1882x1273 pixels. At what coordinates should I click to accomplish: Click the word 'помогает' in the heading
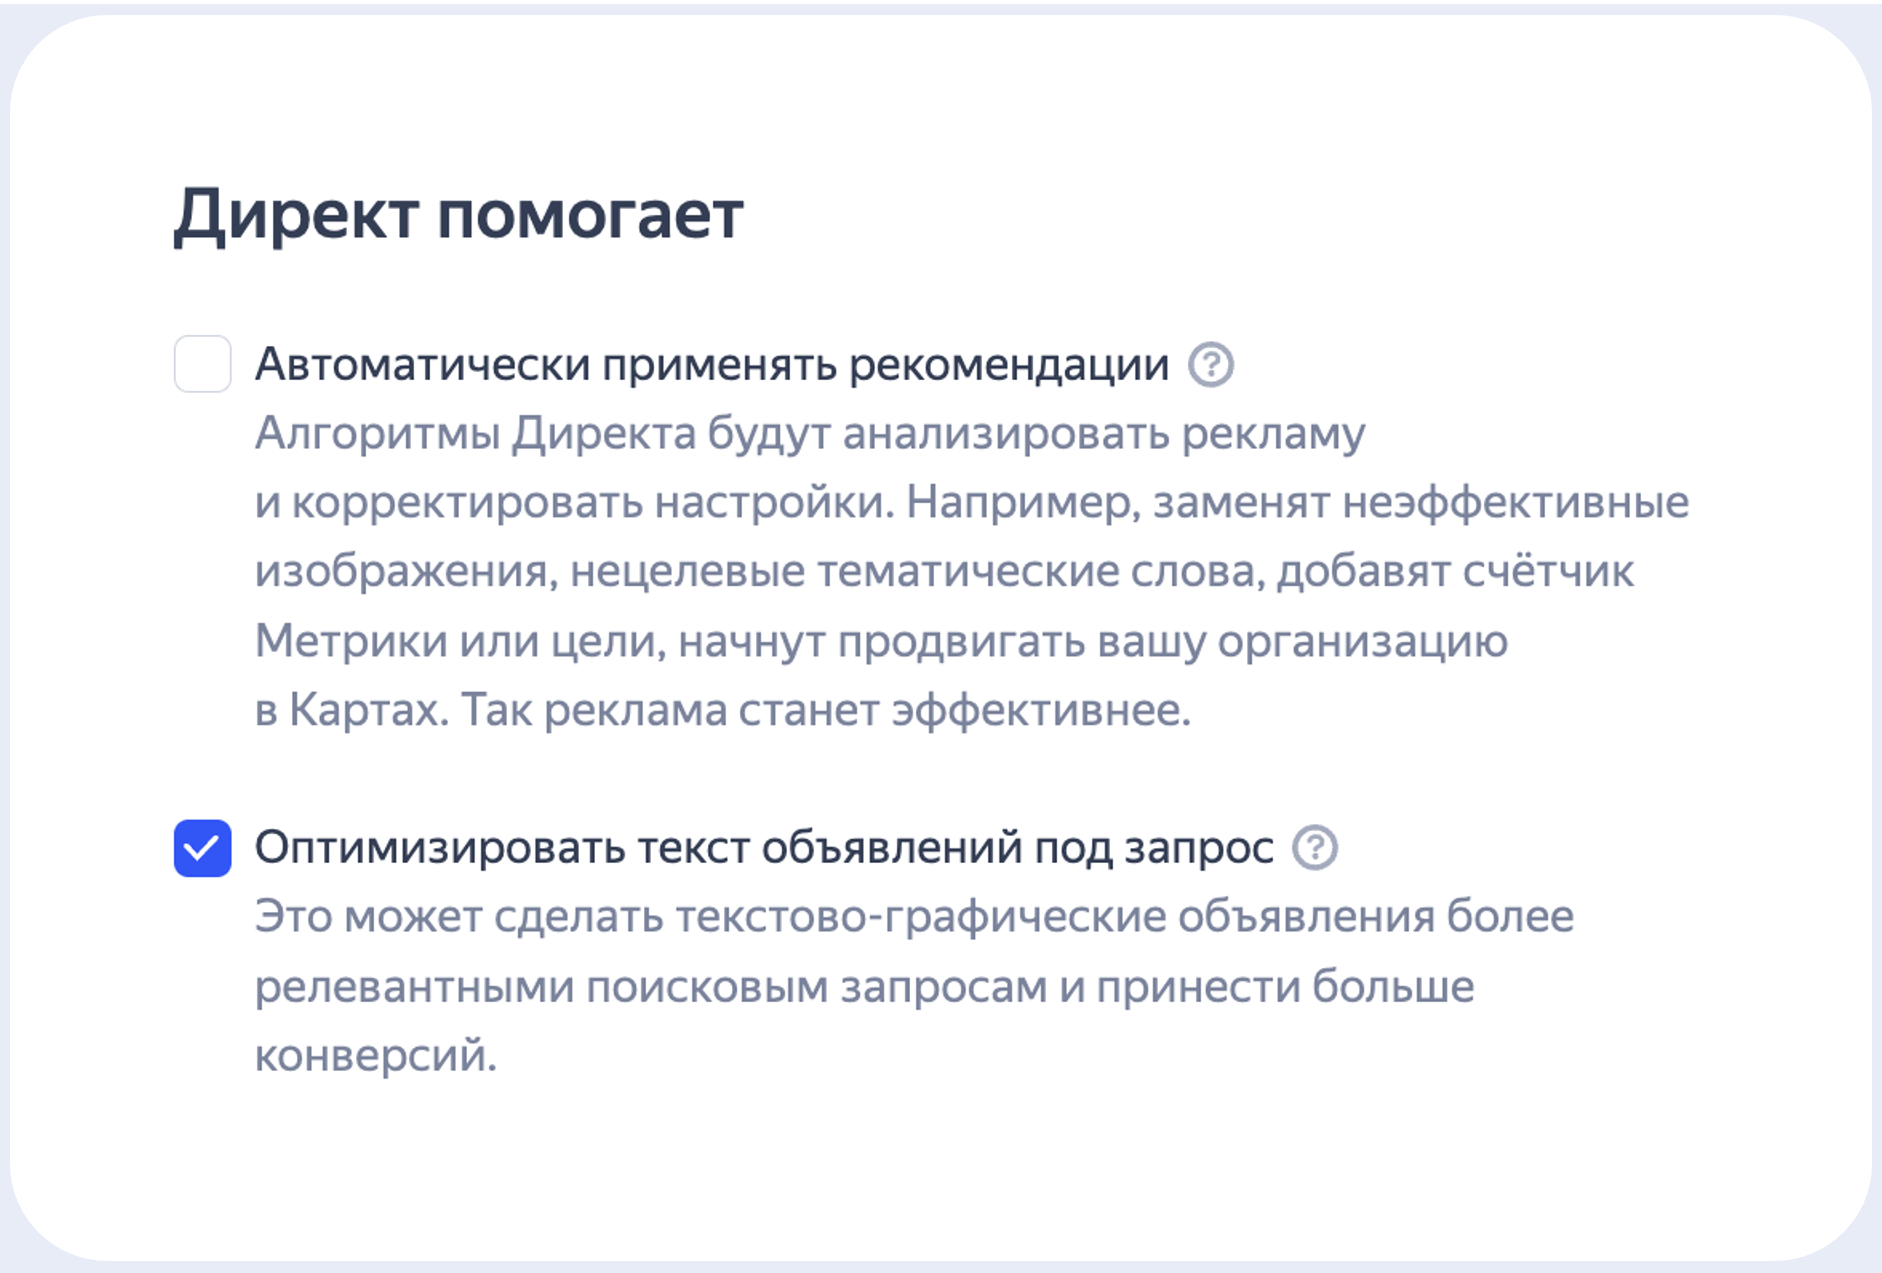click(x=590, y=214)
